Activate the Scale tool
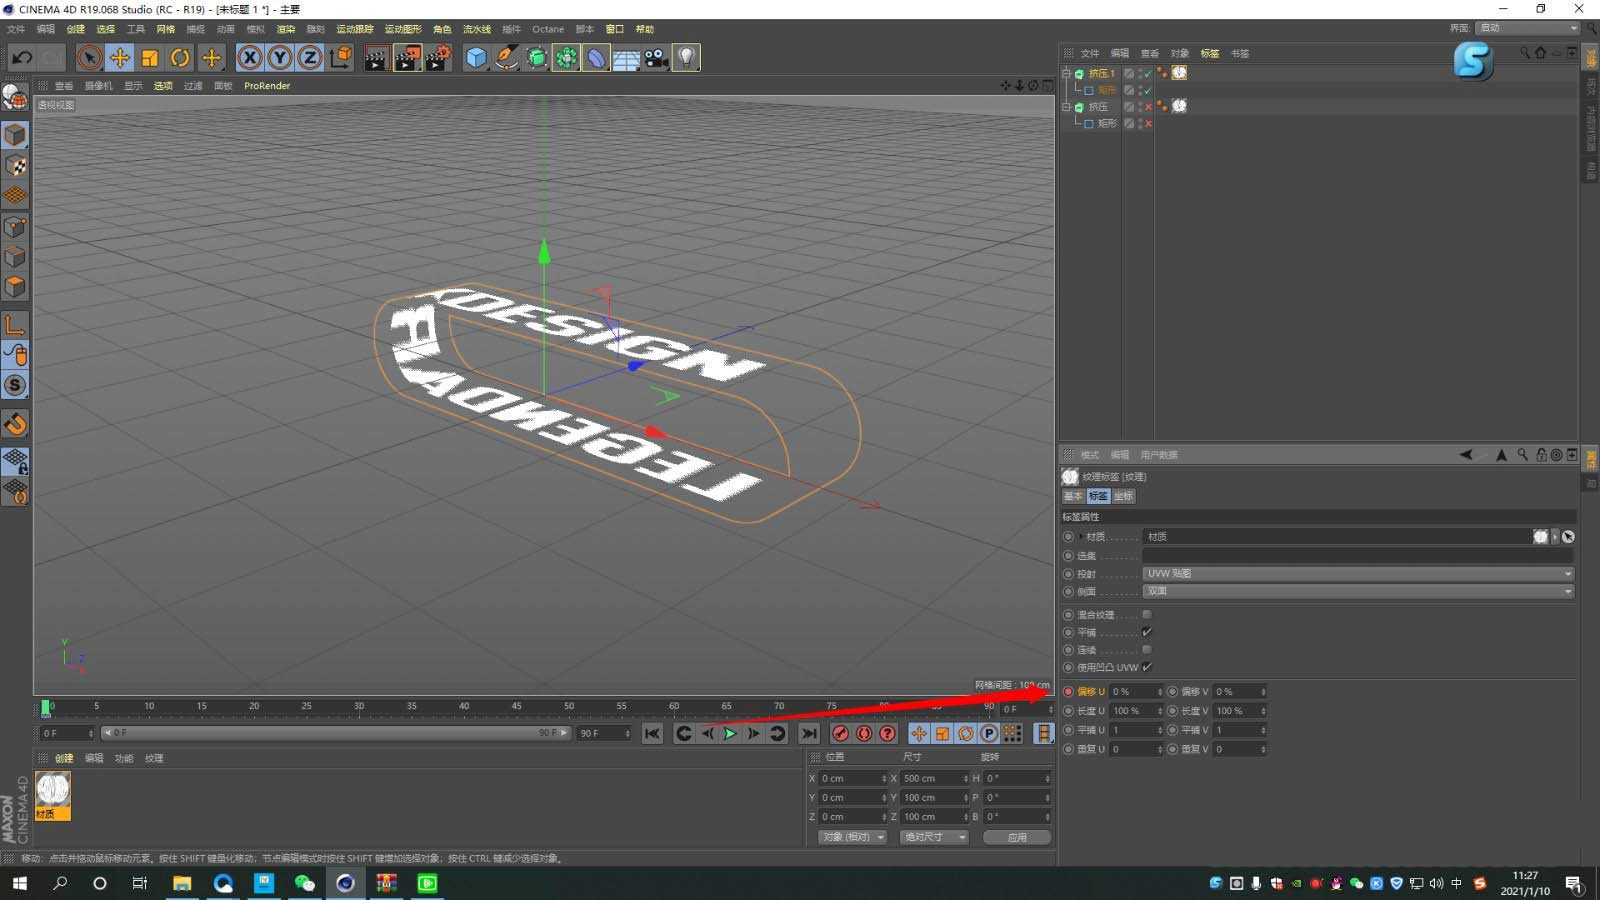 [149, 57]
